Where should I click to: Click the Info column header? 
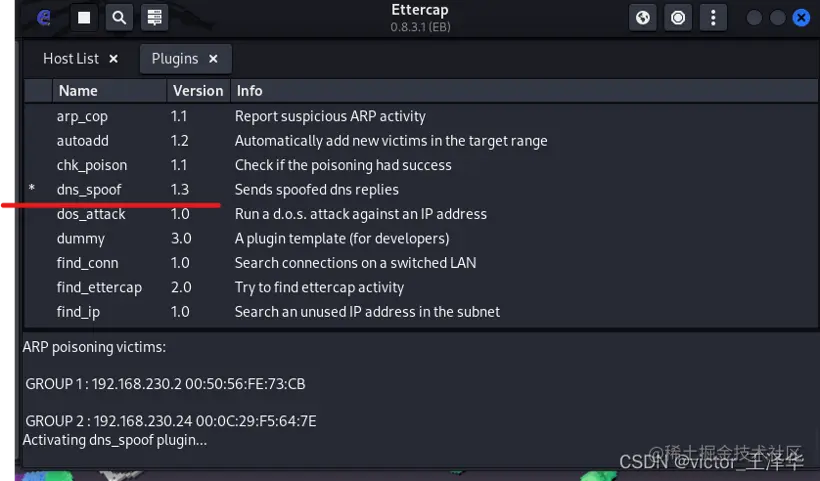249,91
